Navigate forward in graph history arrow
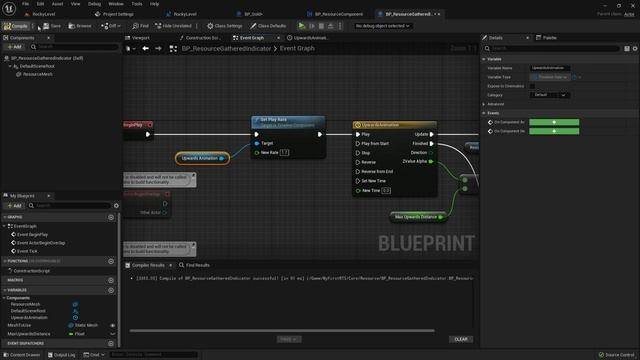Viewport: 640px width, 360px height. 158,49
